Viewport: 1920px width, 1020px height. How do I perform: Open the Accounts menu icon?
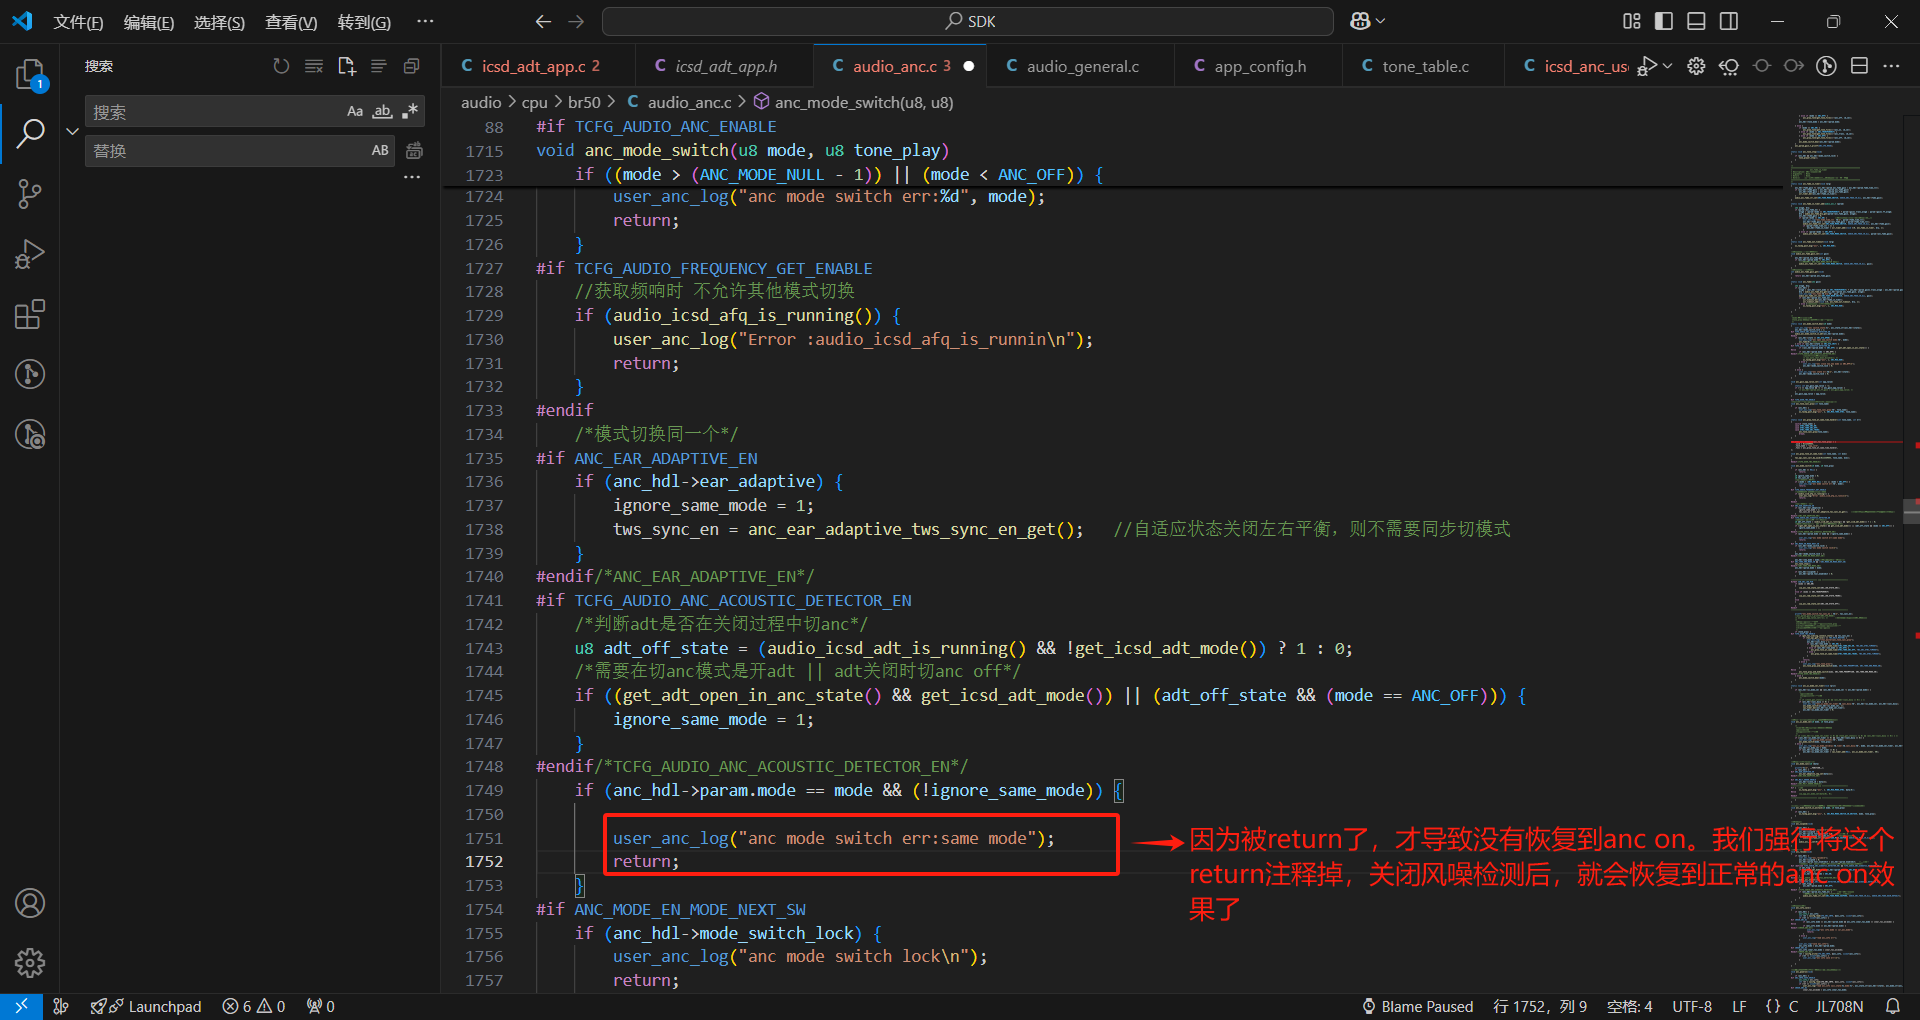(30, 903)
